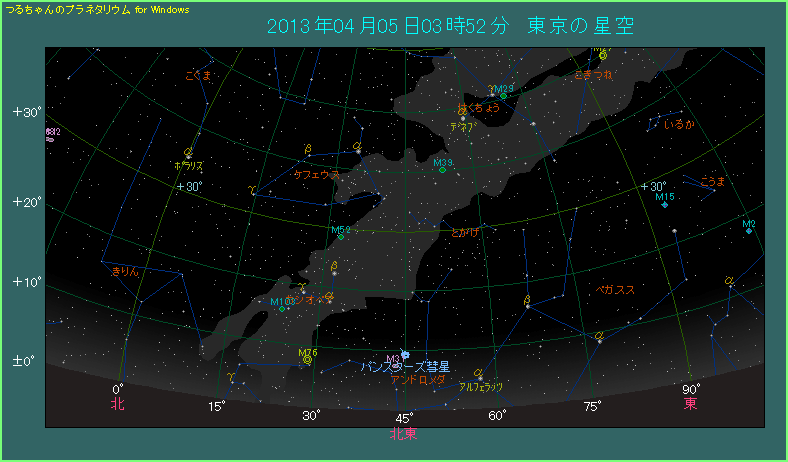Click the ケフェウス constellation name

[x=316, y=174]
